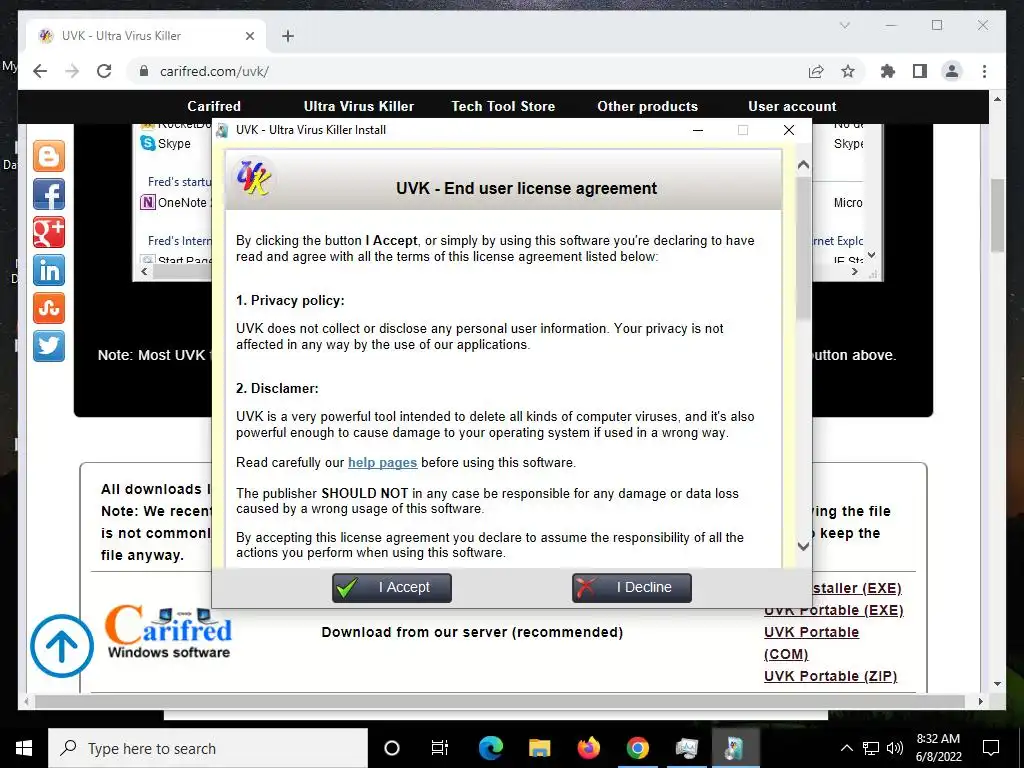Viewport: 1024px width, 768px height.
Task: Open the User account menu
Action: coord(792,106)
